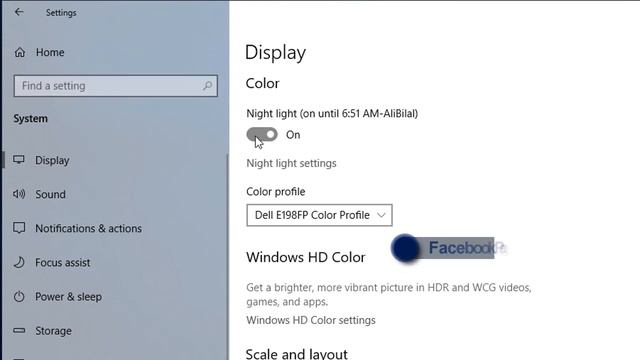Click the chevron in Color profile box
The width and height of the screenshot is (640, 360).
click(x=381, y=215)
